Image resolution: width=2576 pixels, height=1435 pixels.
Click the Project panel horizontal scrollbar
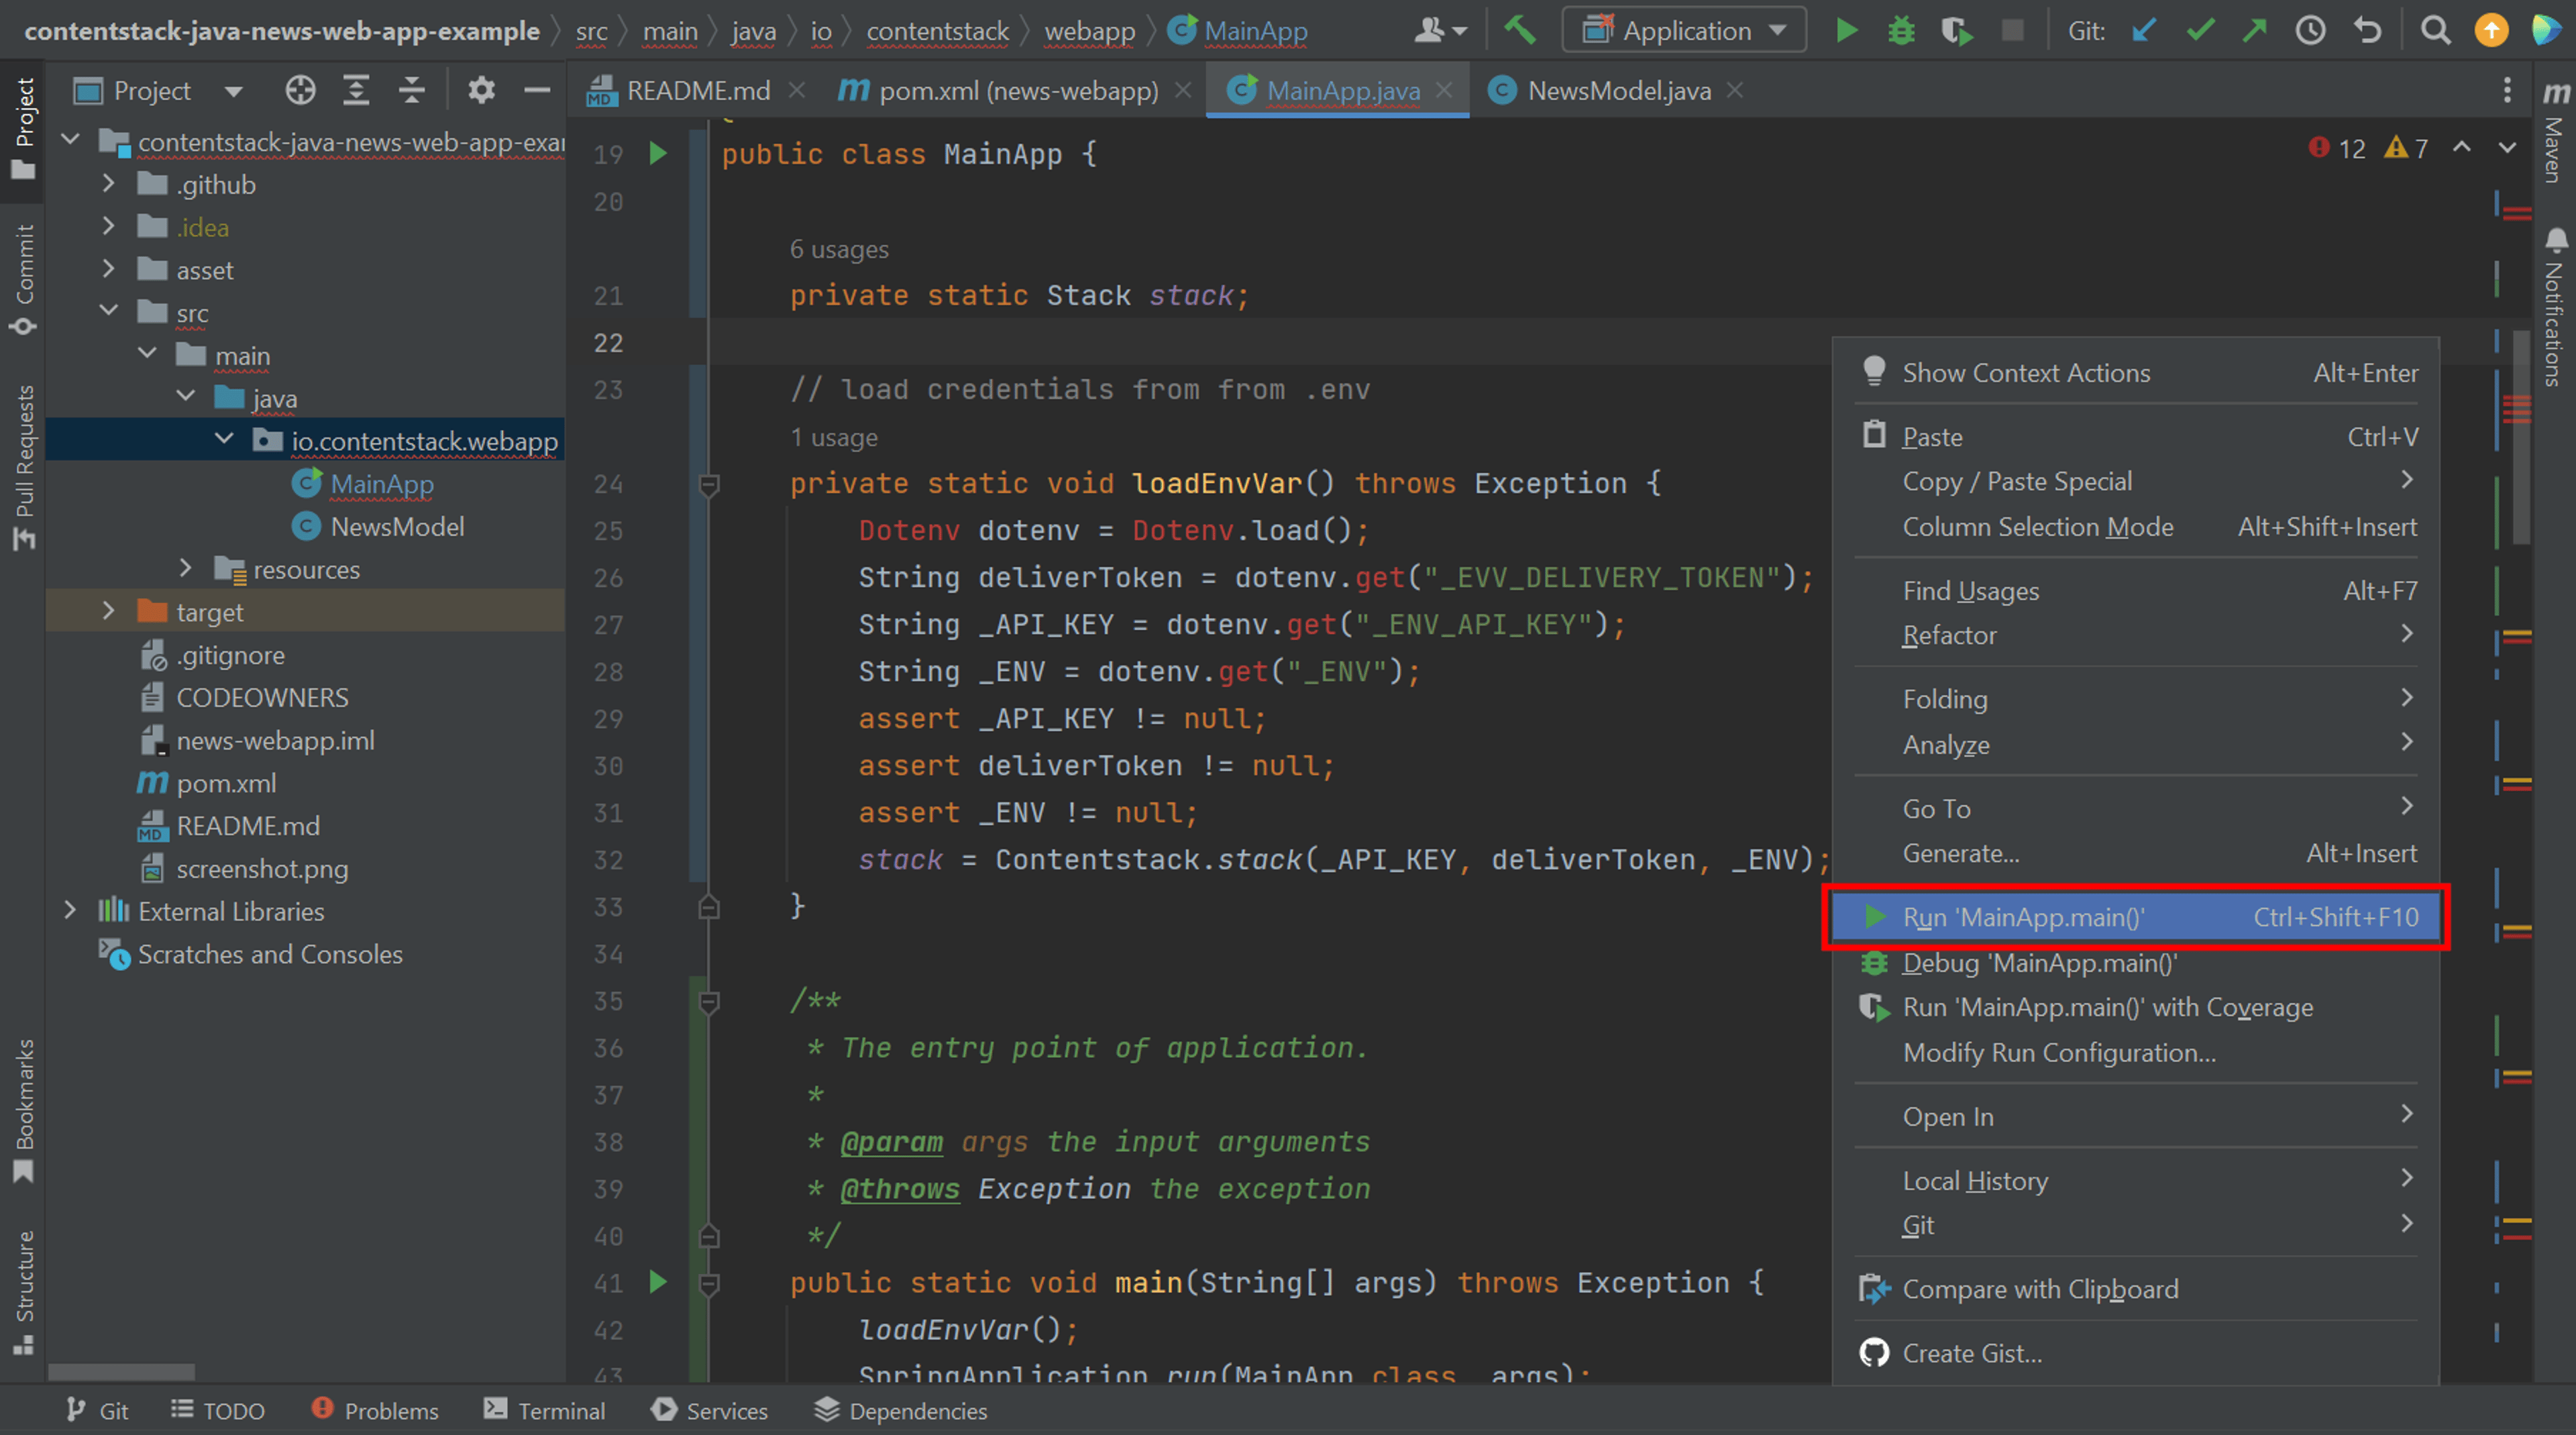121,1371
